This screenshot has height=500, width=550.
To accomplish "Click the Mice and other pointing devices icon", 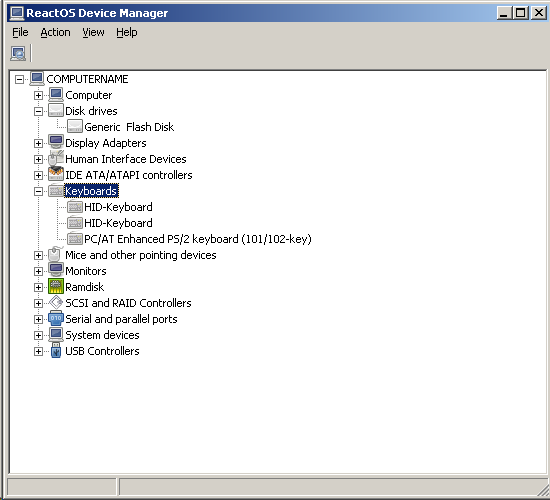I will tap(55, 254).
